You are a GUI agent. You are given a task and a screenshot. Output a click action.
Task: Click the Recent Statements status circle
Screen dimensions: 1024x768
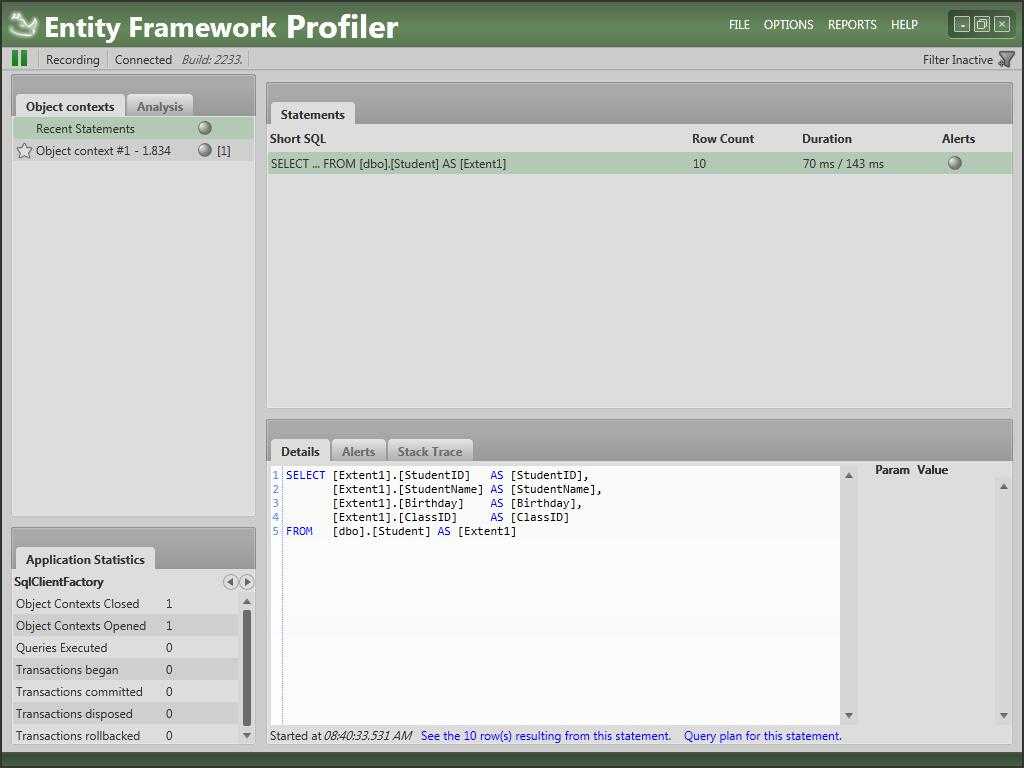[x=204, y=128]
